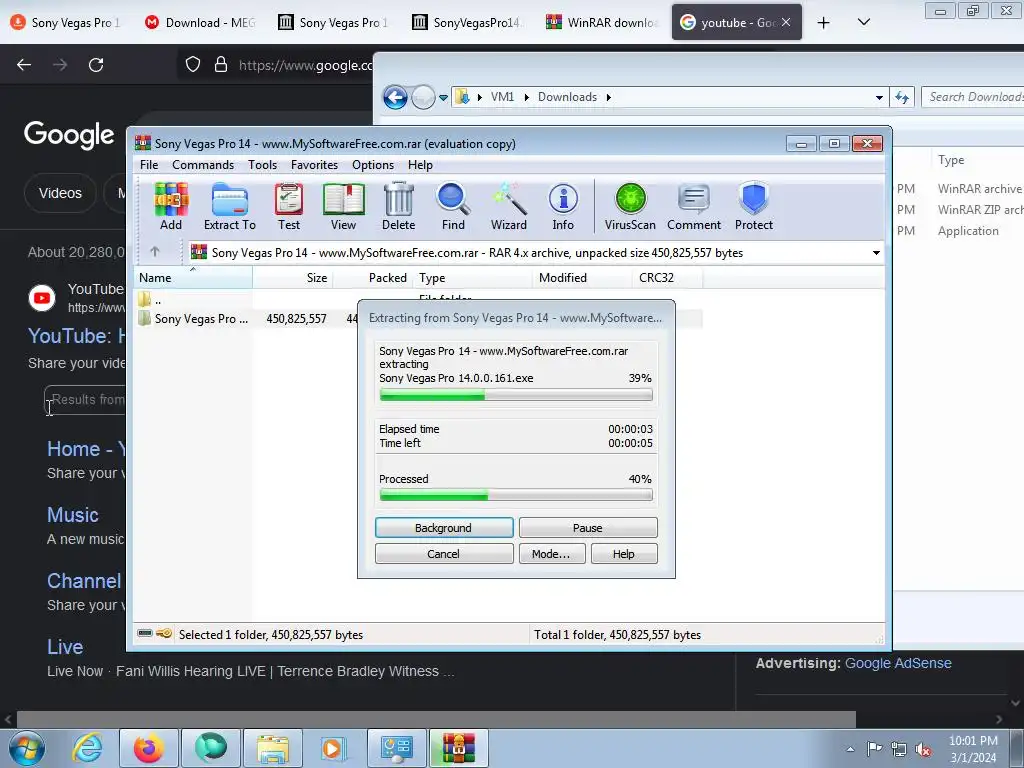The image size is (1024, 768).
Task: Cancel the extraction
Action: coord(444,554)
